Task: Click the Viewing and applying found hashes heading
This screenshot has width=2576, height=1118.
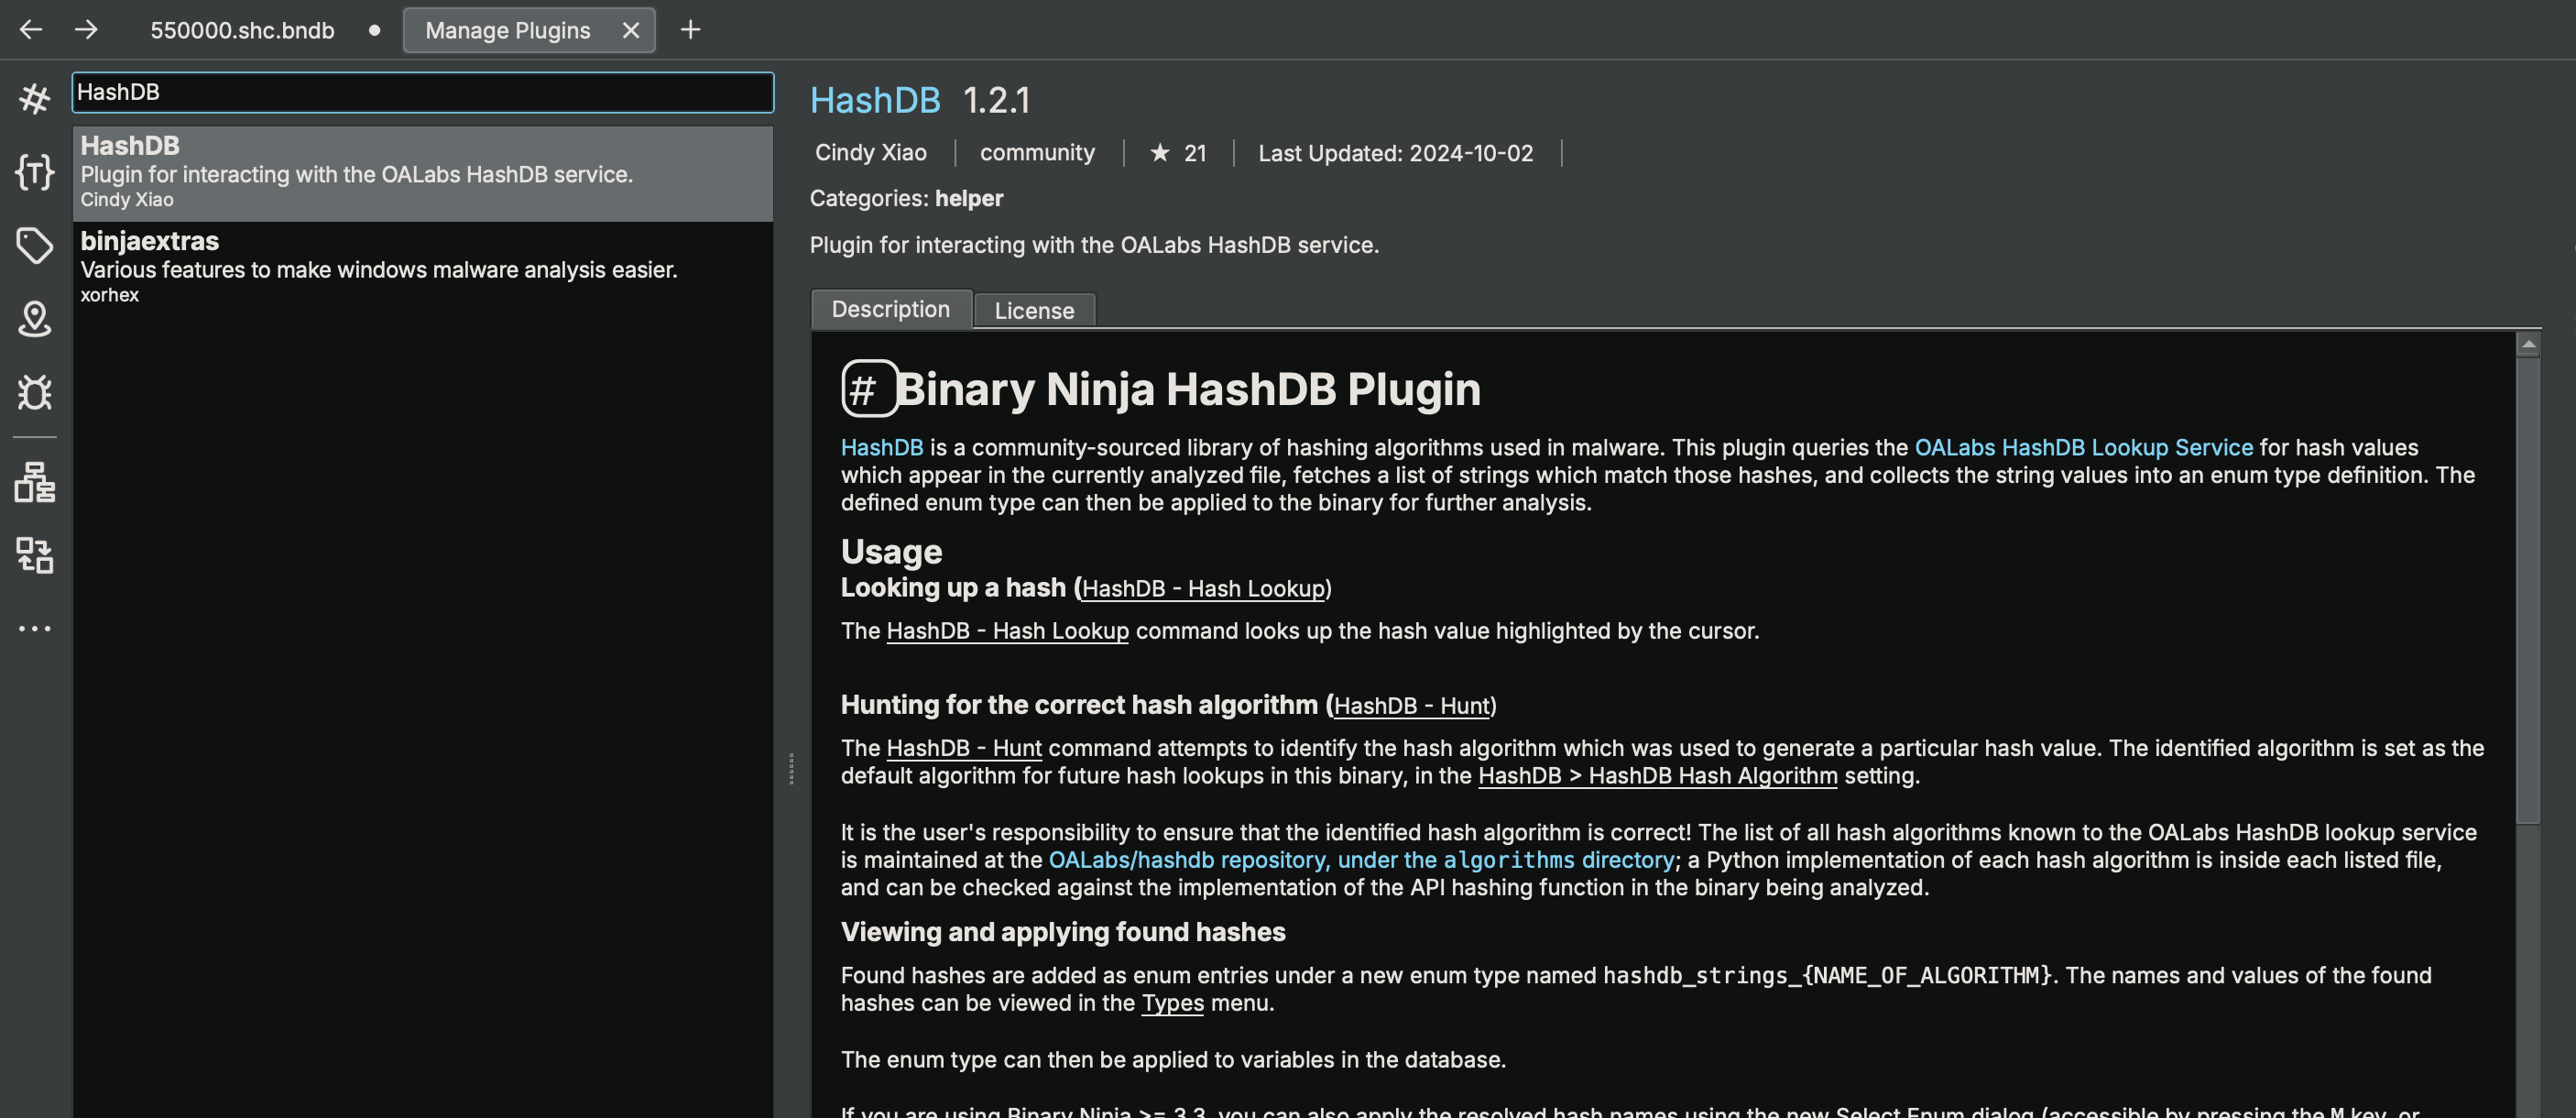Action: click(1063, 932)
